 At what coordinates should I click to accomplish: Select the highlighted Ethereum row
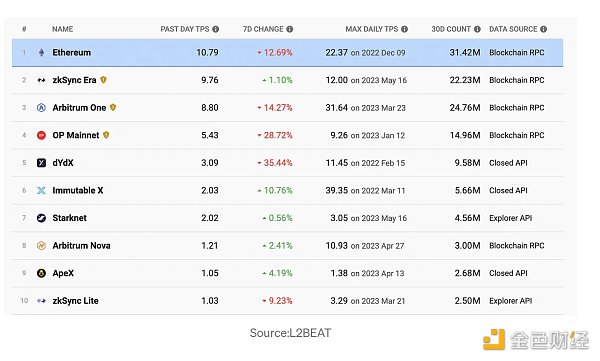pos(287,52)
